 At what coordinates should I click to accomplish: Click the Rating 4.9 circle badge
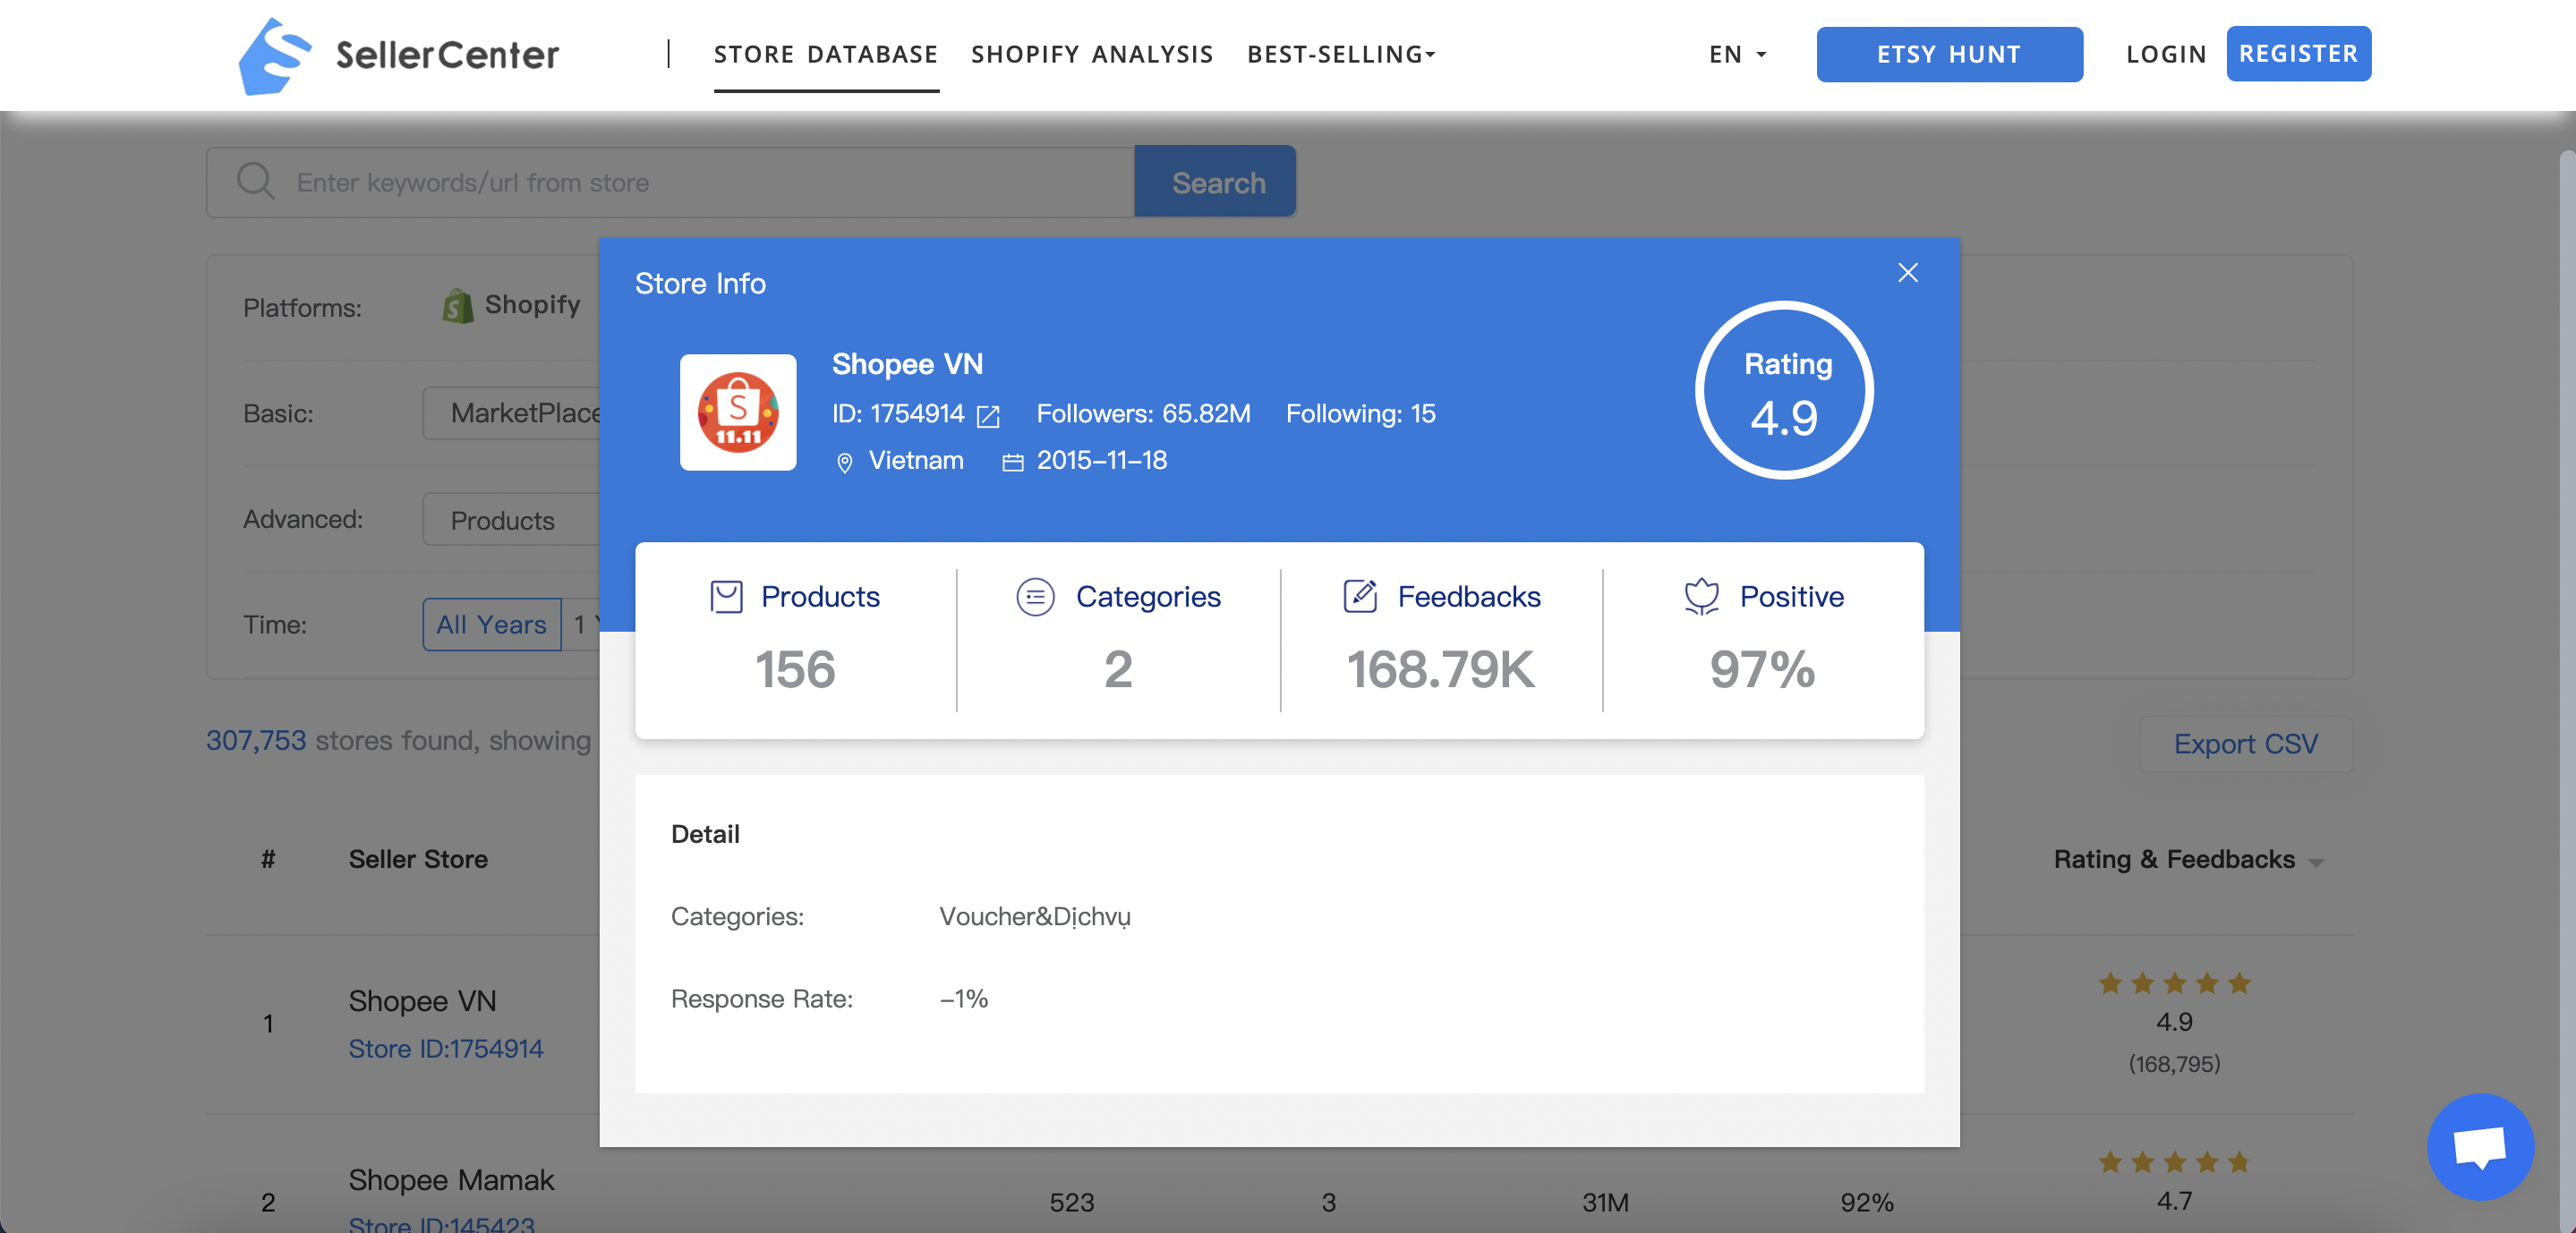click(x=1785, y=390)
